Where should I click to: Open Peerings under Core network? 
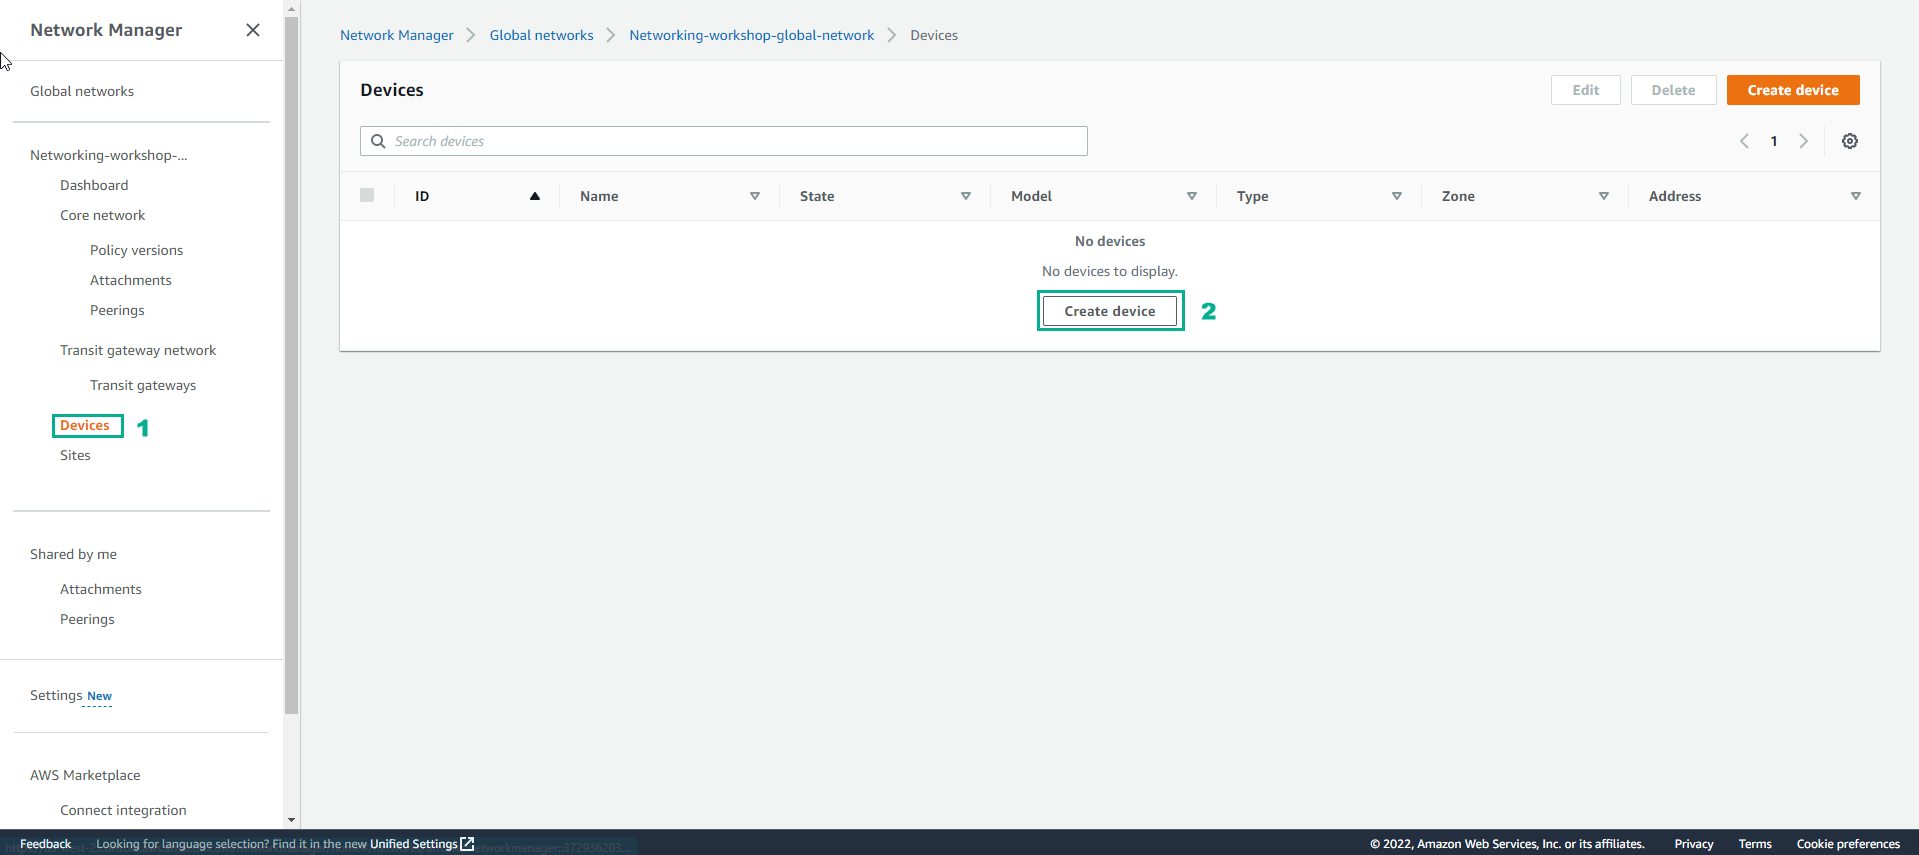pyautogui.click(x=117, y=310)
